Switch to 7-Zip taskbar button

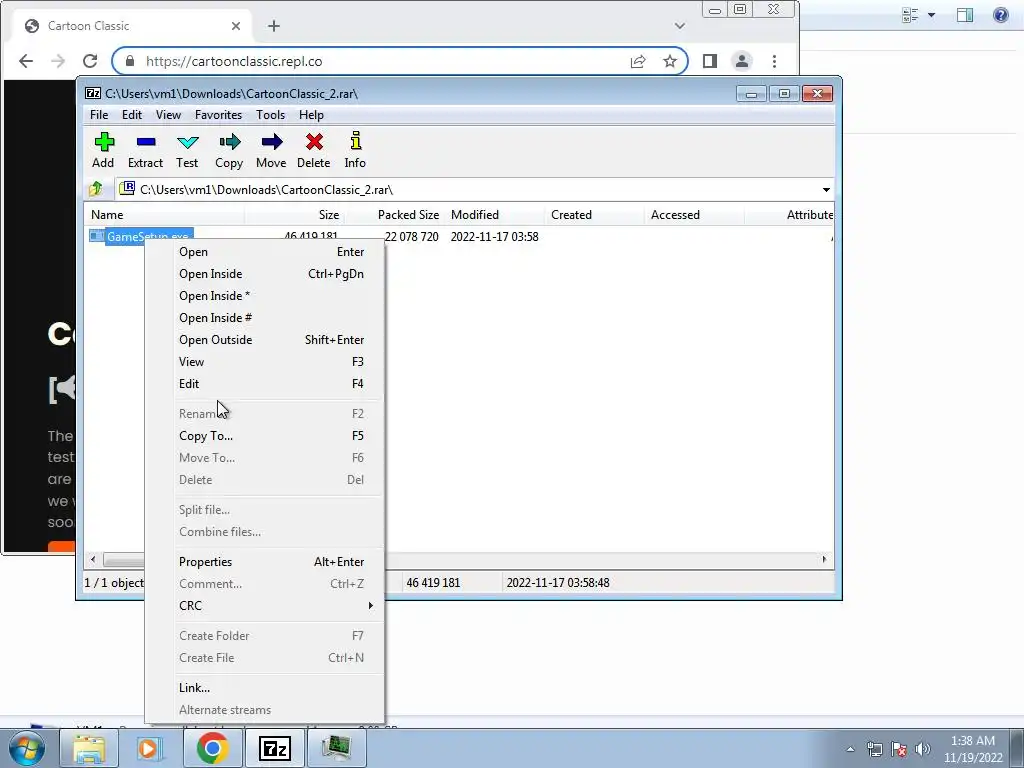coord(274,748)
